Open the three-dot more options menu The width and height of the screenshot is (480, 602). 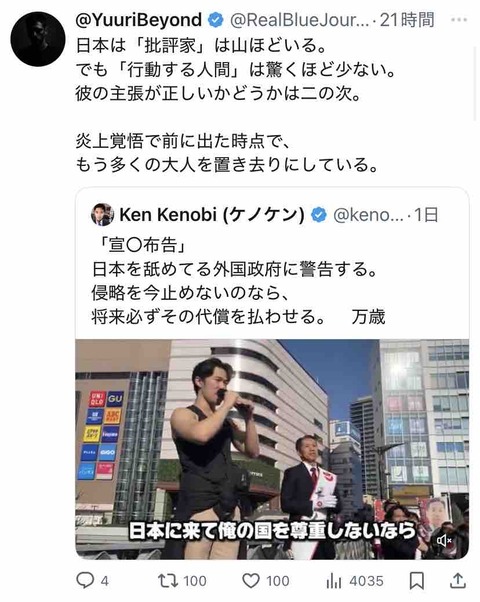click(x=458, y=20)
